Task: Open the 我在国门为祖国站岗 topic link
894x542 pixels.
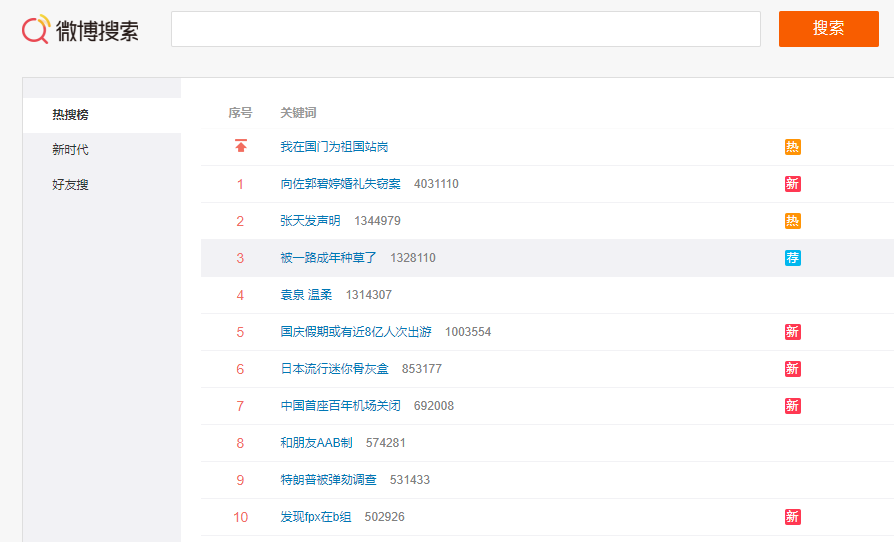Action: [334, 147]
